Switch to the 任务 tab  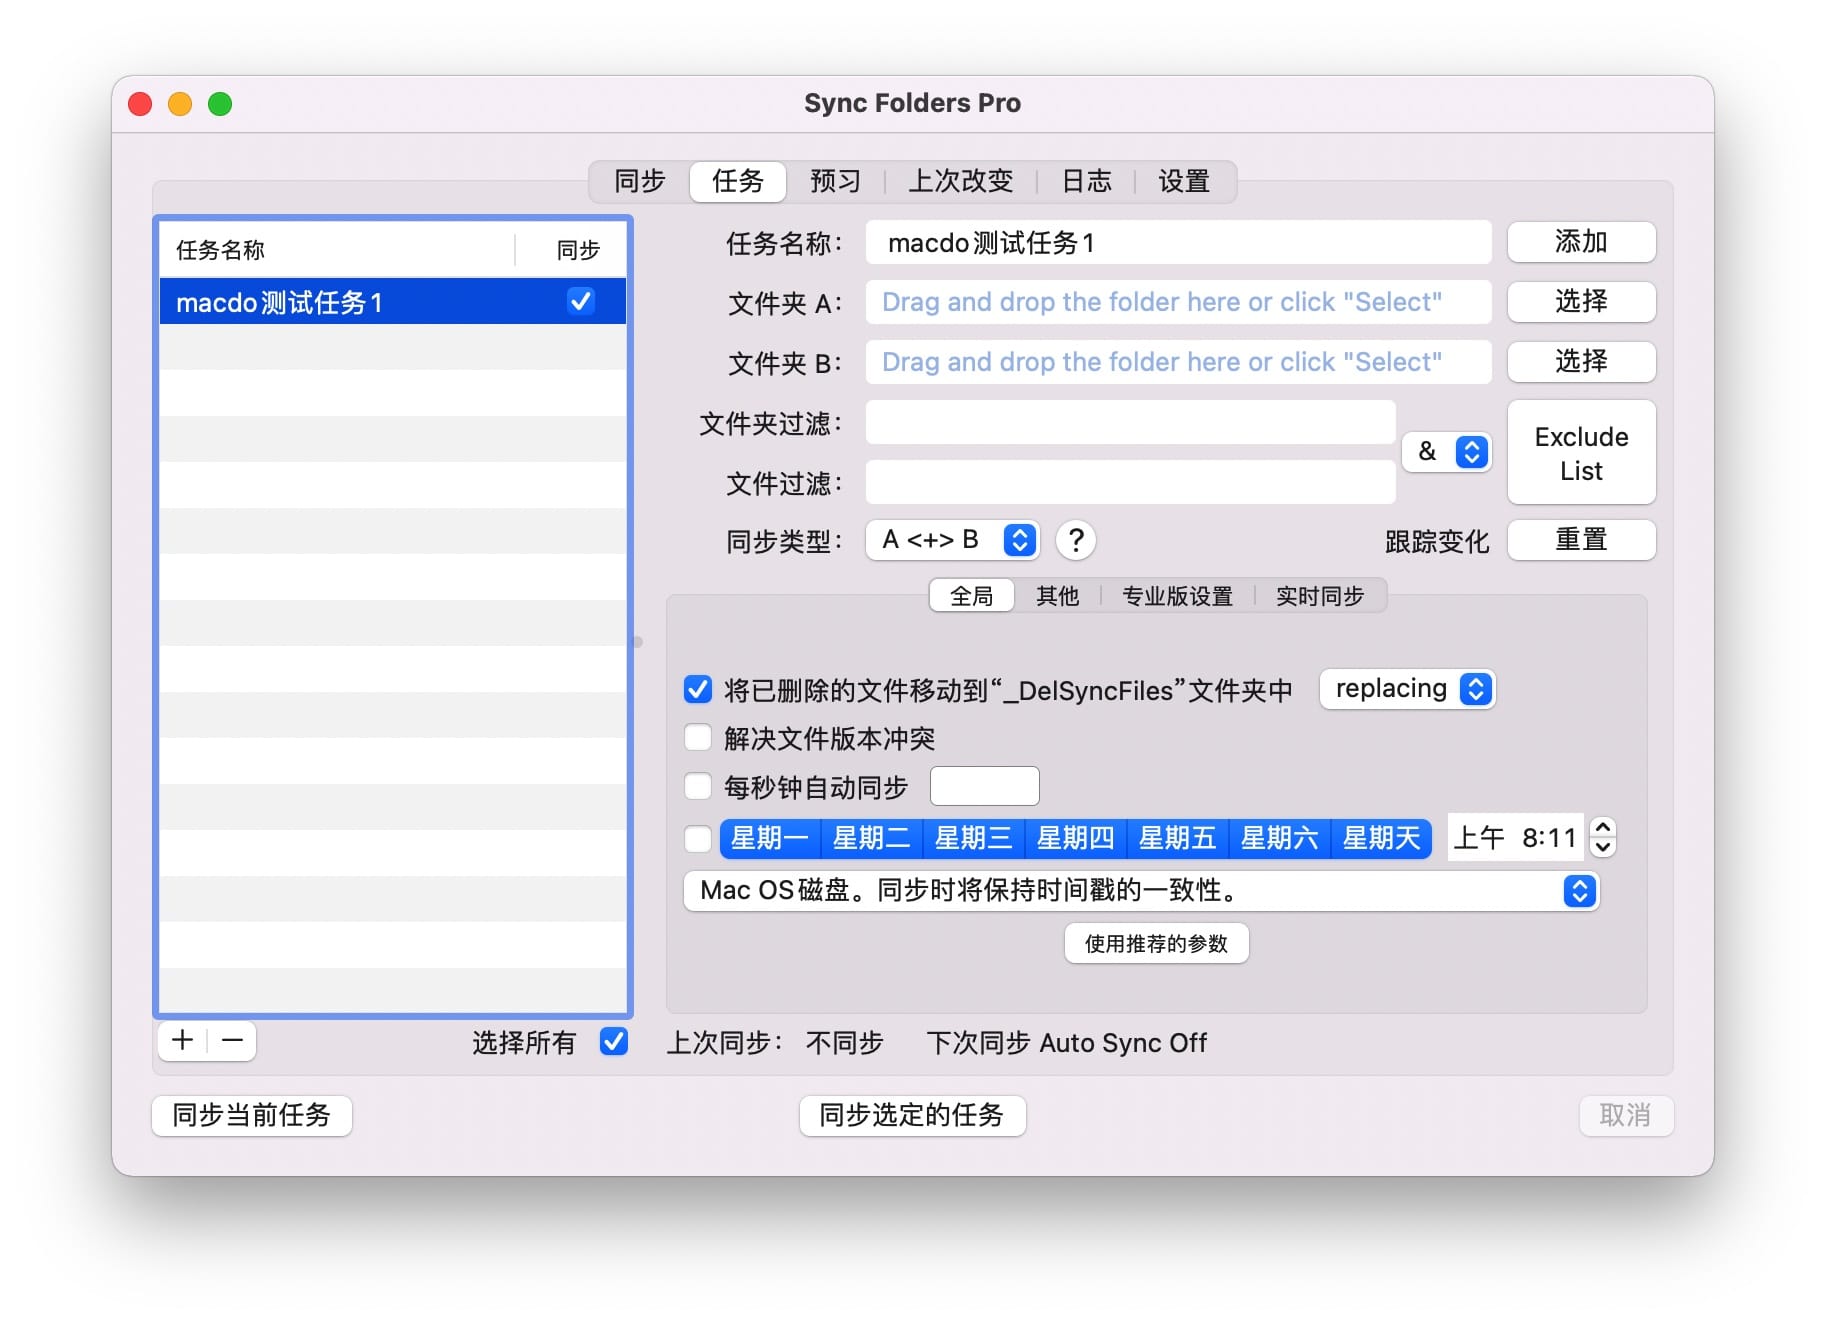click(738, 181)
